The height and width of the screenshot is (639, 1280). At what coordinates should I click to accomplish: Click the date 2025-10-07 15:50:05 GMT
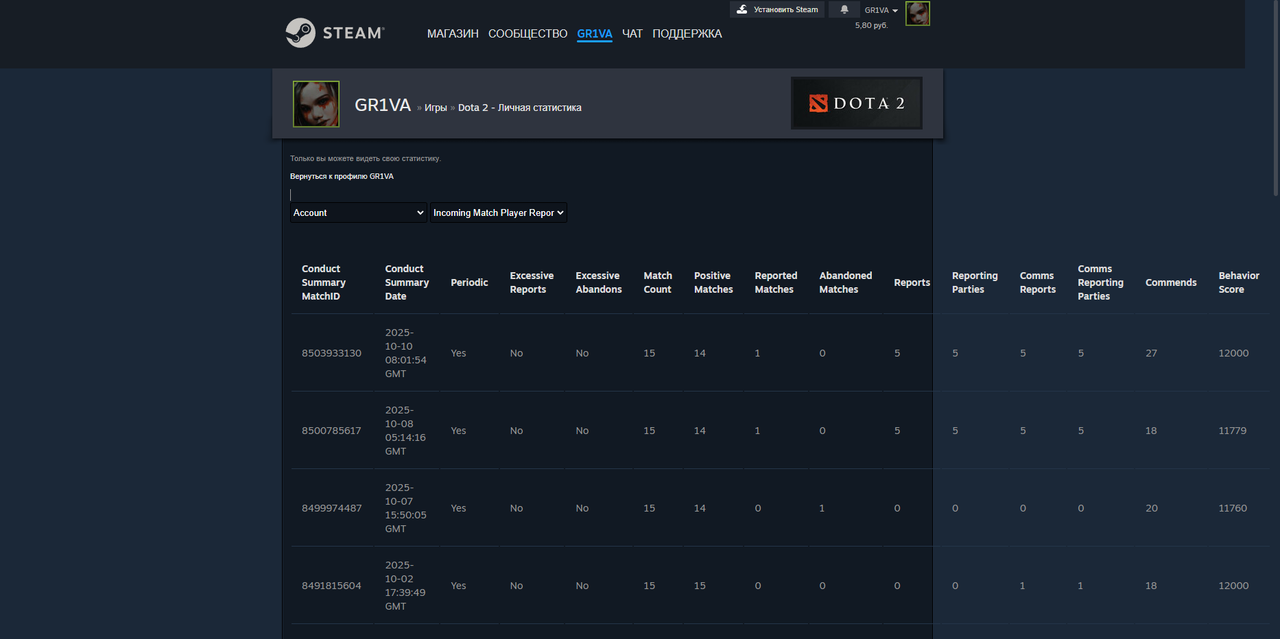pos(406,508)
